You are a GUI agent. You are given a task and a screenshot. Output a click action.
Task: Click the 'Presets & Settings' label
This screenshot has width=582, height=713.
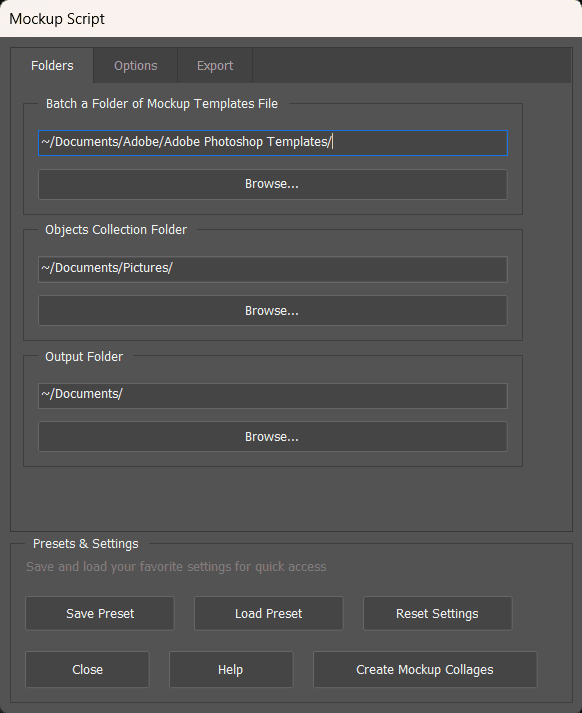[x=85, y=544]
